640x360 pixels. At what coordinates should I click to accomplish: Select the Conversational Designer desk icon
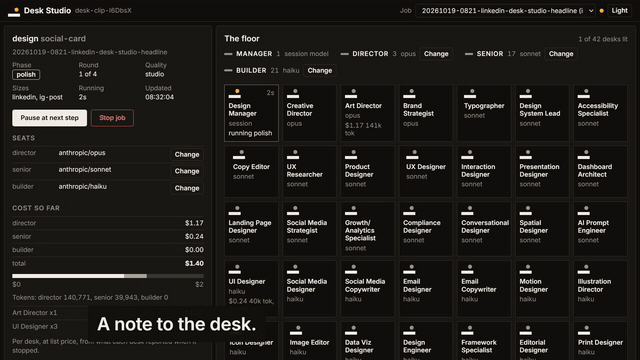(x=467, y=211)
